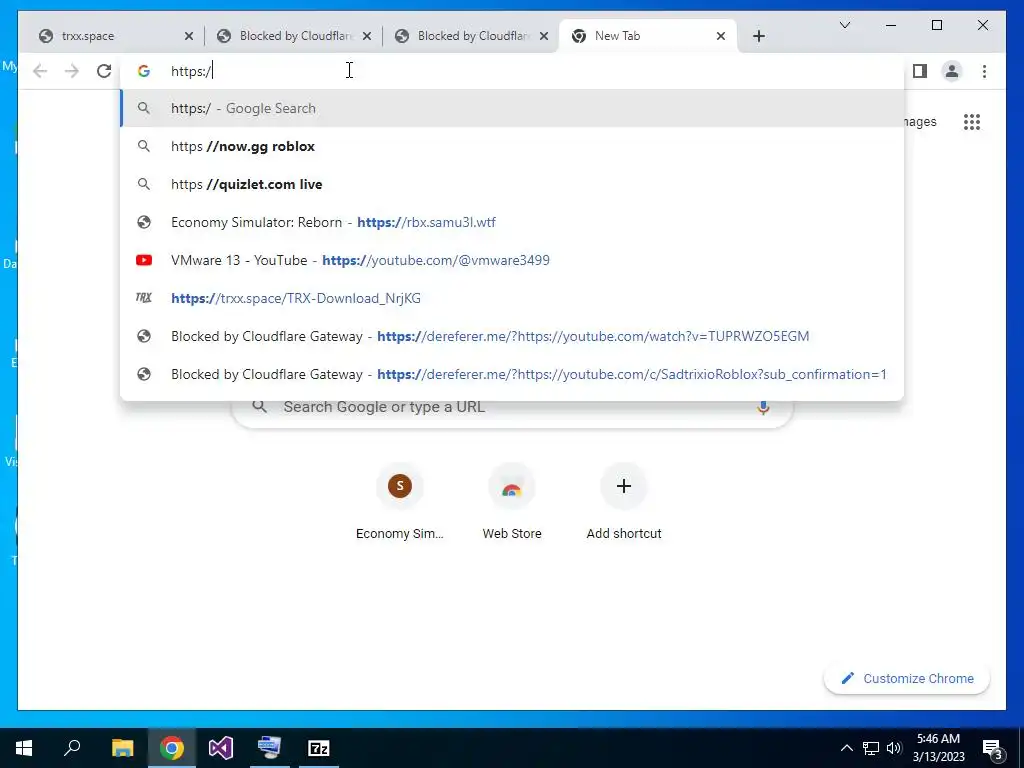The width and height of the screenshot is (1024, 768).
Task: Click the Google G icon in address bar
Action: pos(144,71)
